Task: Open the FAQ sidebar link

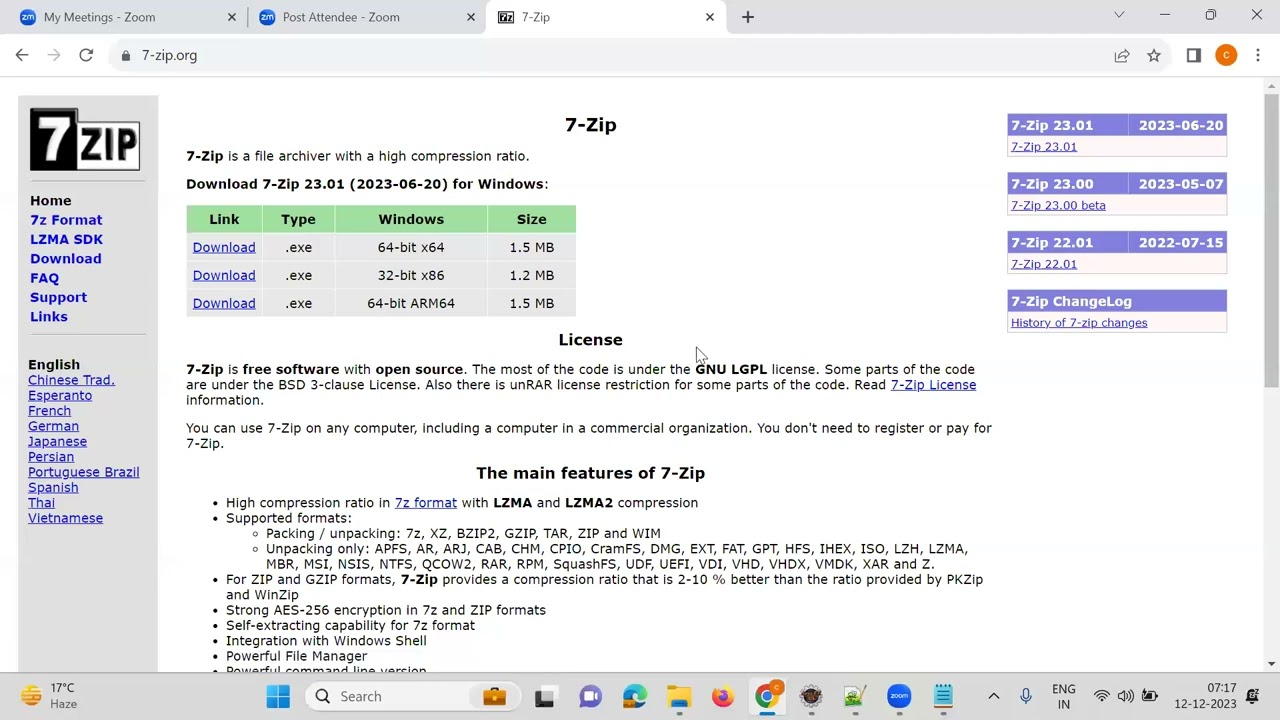Action: click(x=44, y=278)
